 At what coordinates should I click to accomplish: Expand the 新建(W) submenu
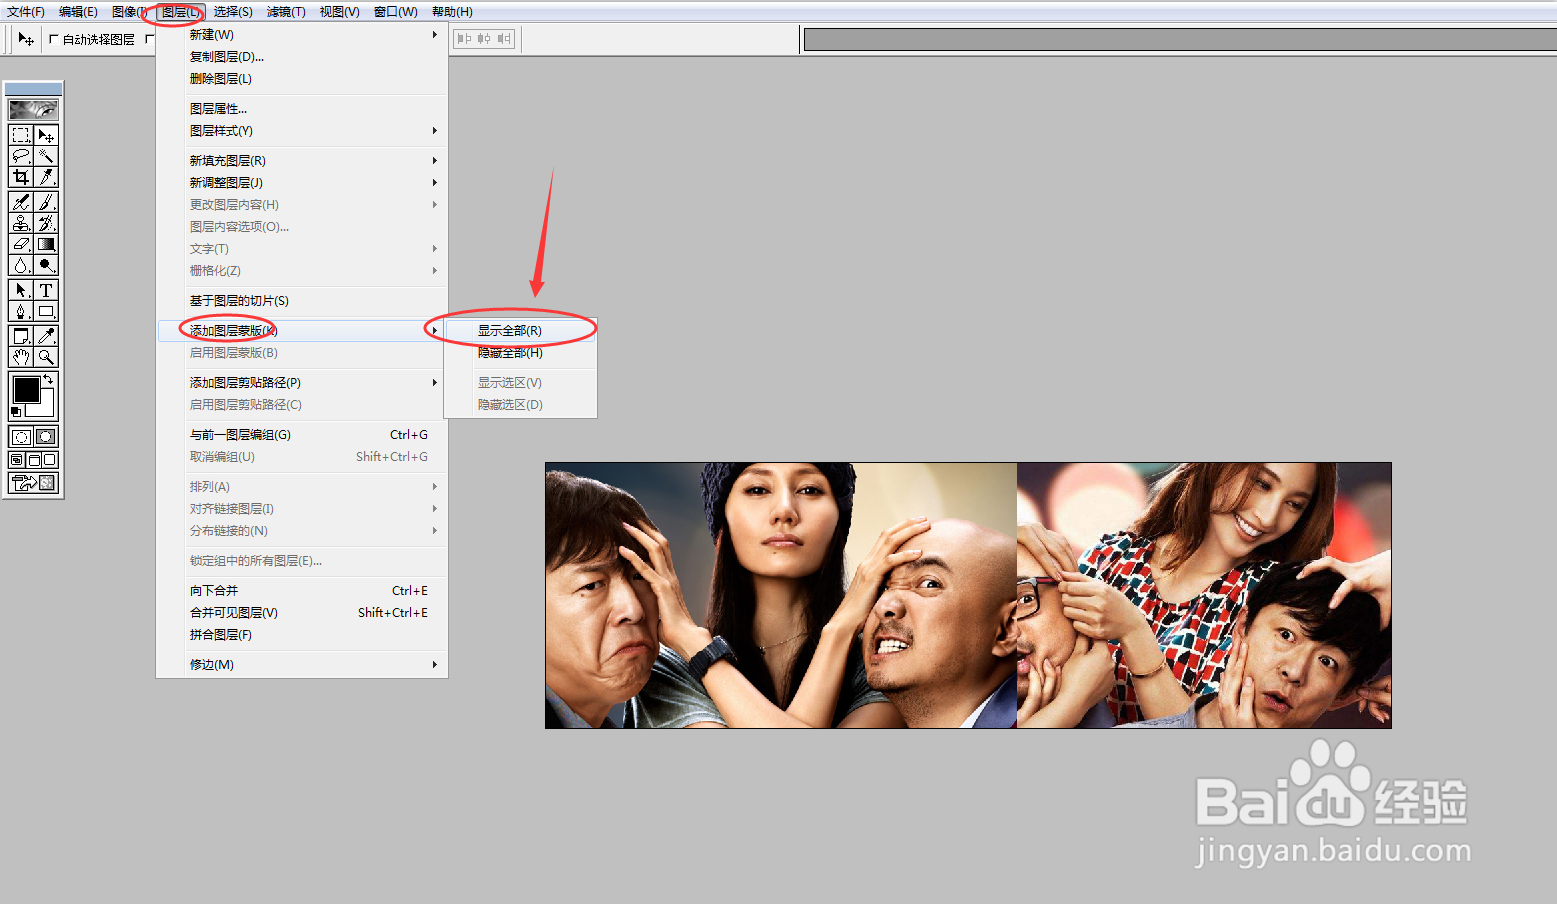(302, 35)
